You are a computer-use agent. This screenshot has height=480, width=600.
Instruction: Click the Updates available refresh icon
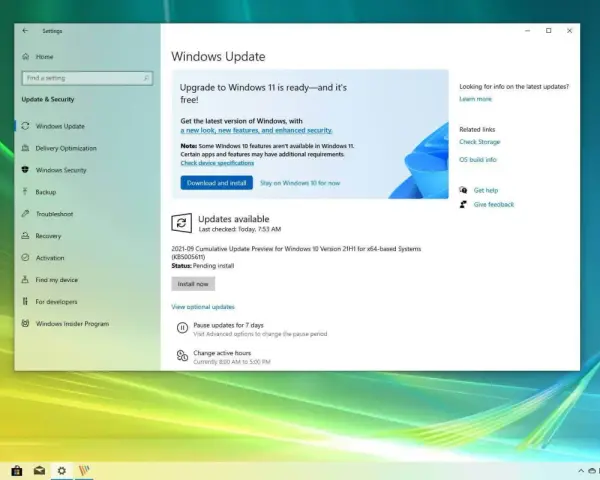[x=181, y=223]
